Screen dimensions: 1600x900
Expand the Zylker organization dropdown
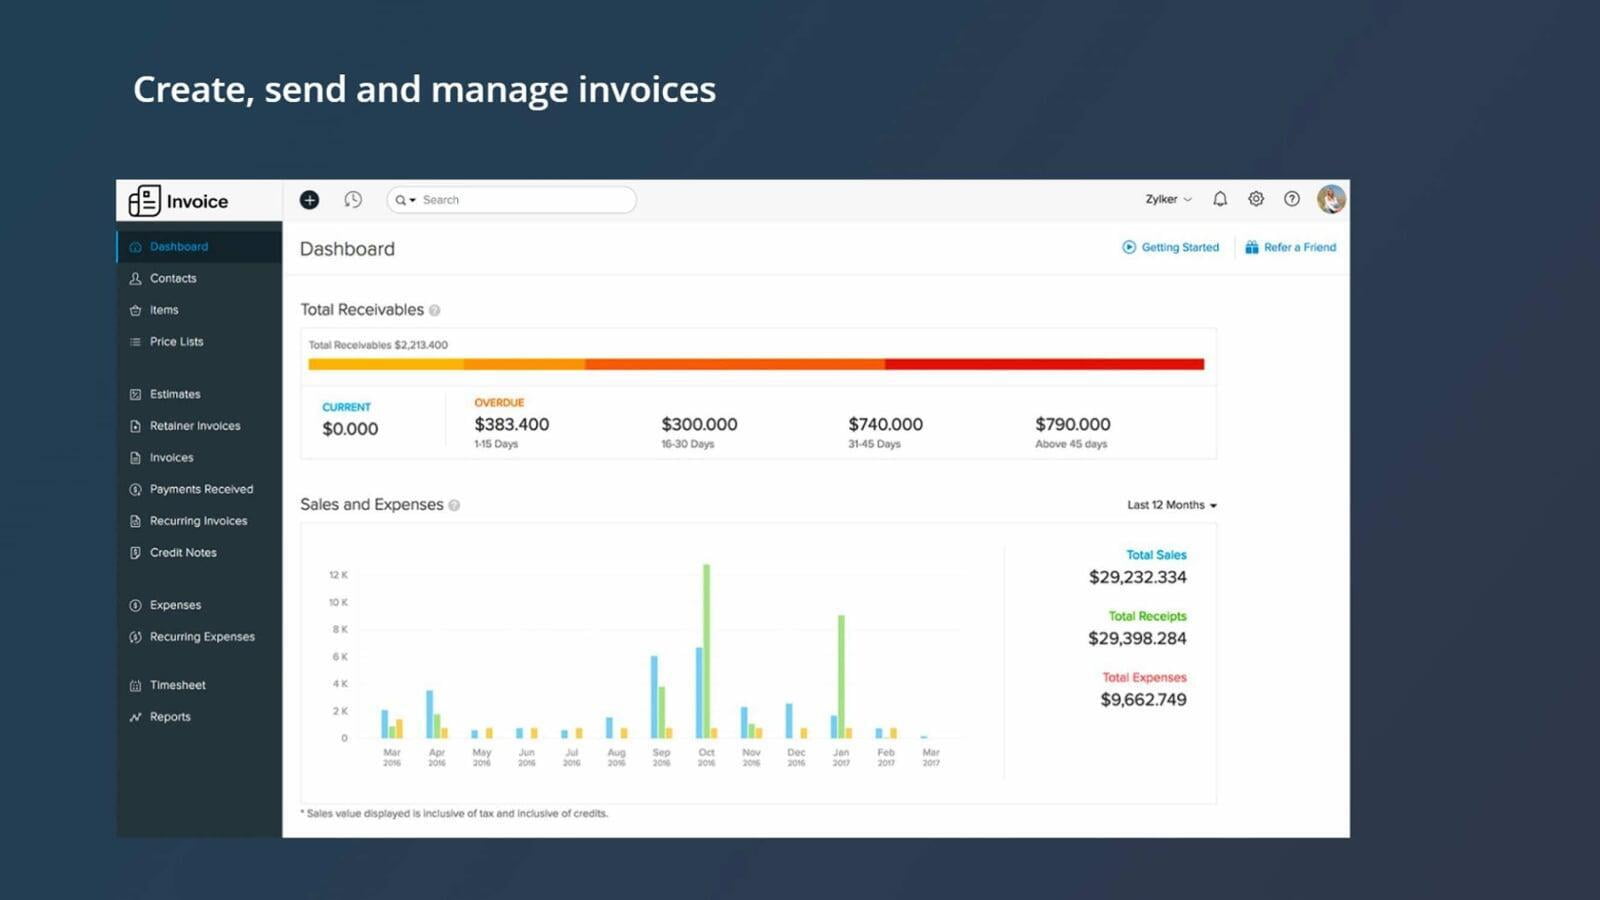1168,199
